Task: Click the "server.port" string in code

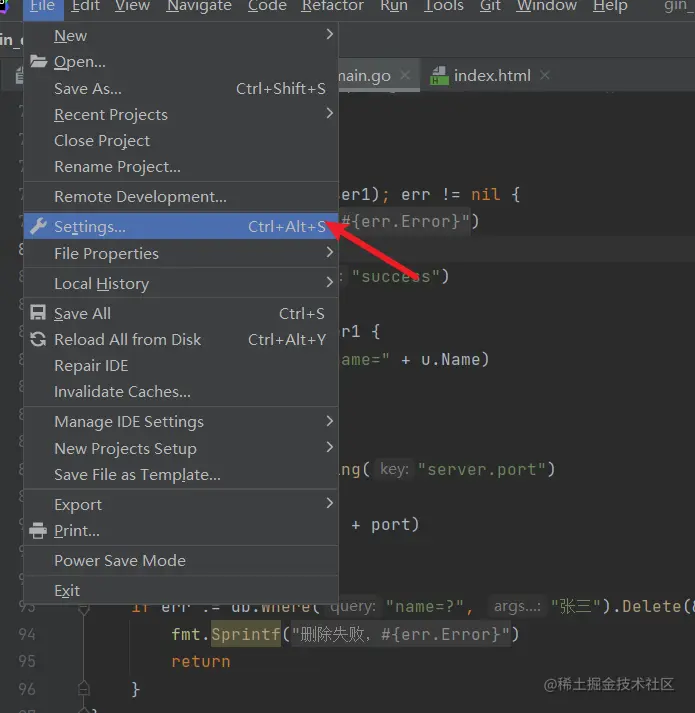Action: (x=481, y=469)
